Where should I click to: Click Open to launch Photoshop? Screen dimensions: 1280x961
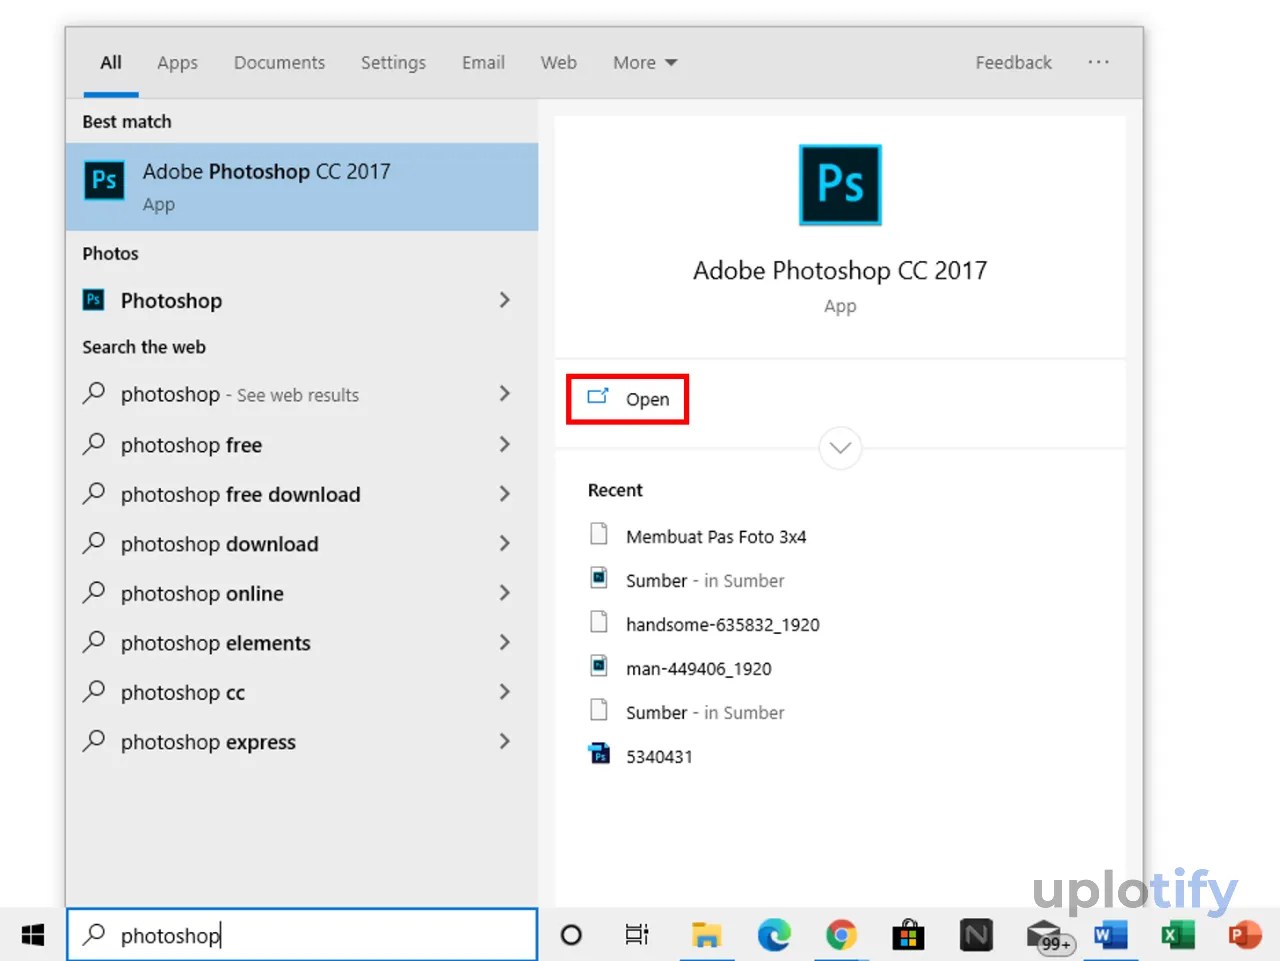(627, 399)
